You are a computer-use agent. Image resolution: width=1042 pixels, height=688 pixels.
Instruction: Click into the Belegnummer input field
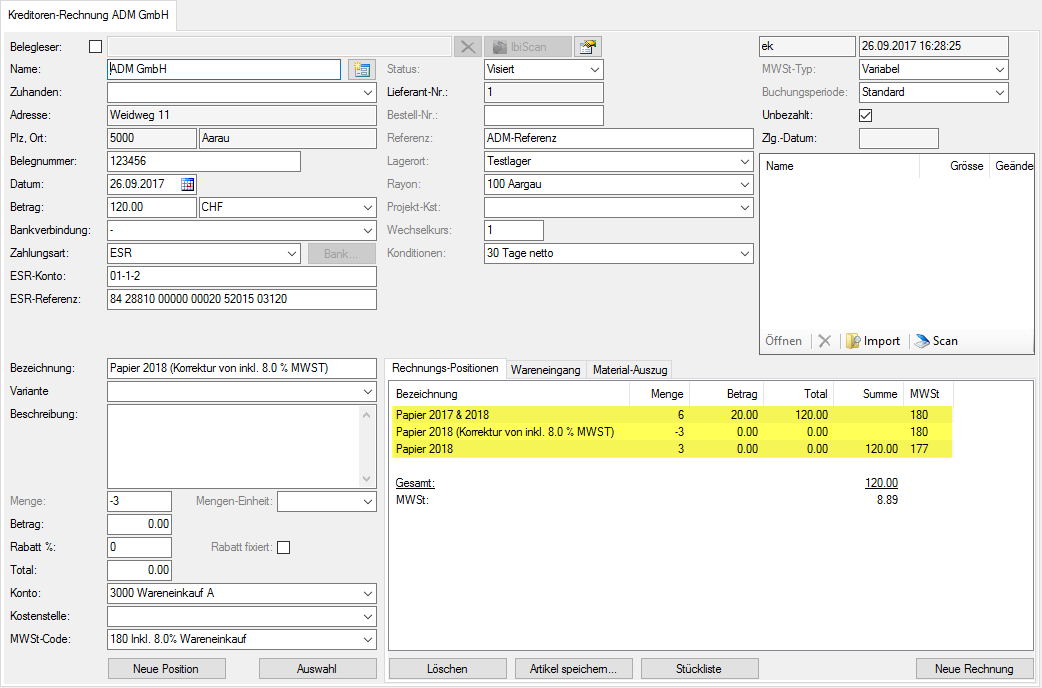(x=203, y=161)
